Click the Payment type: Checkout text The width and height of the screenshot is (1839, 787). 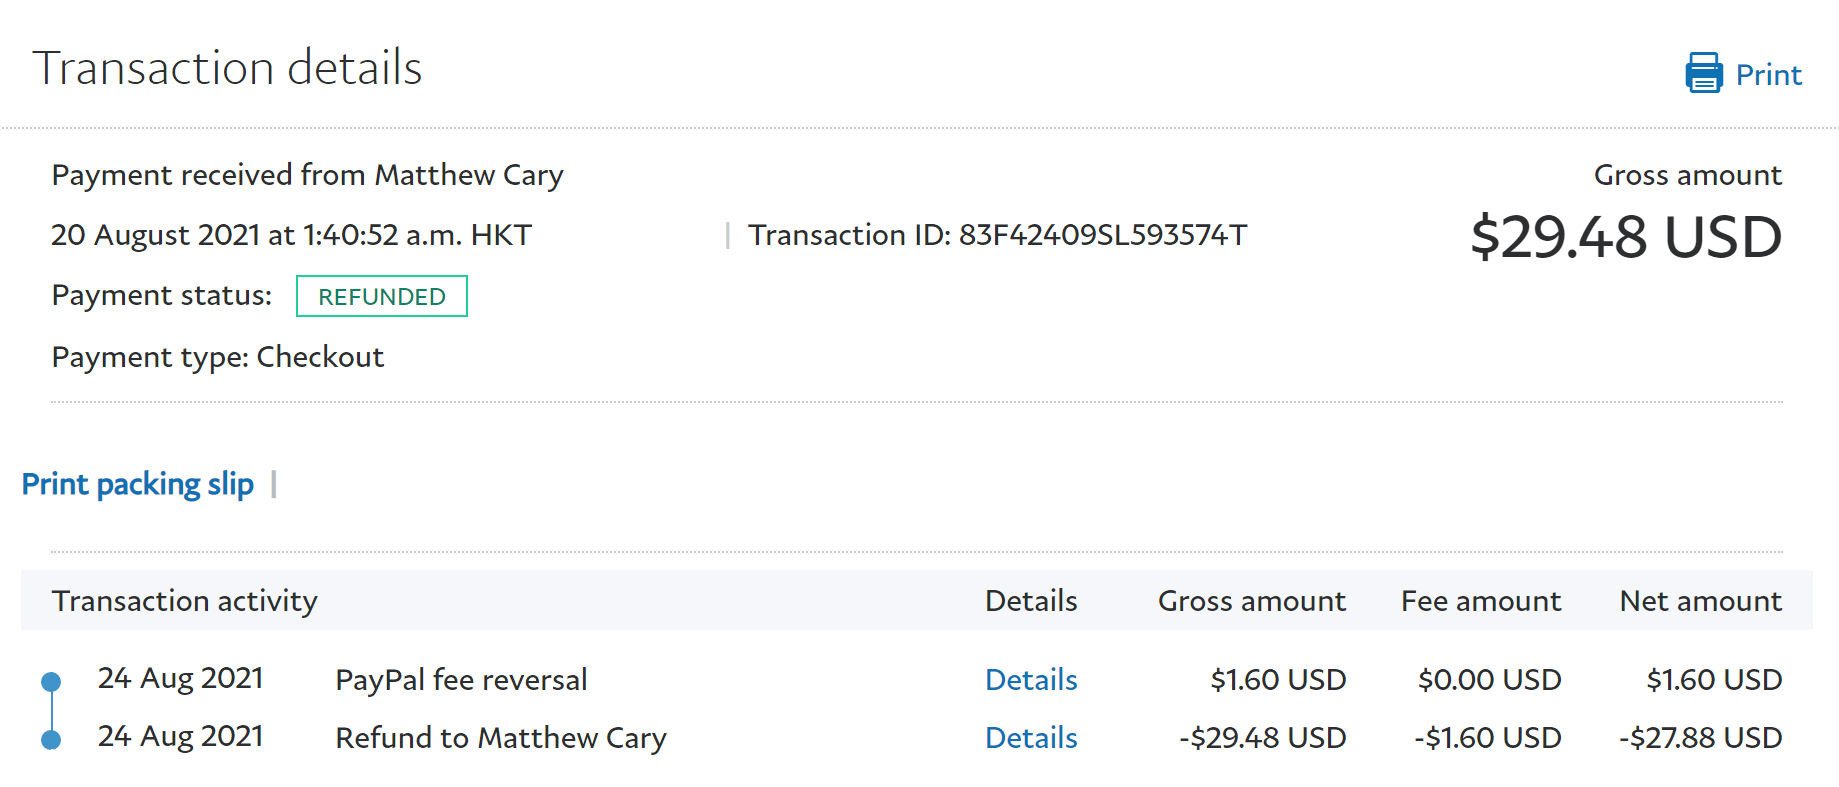pyautogui.click(x=218, y=357)
